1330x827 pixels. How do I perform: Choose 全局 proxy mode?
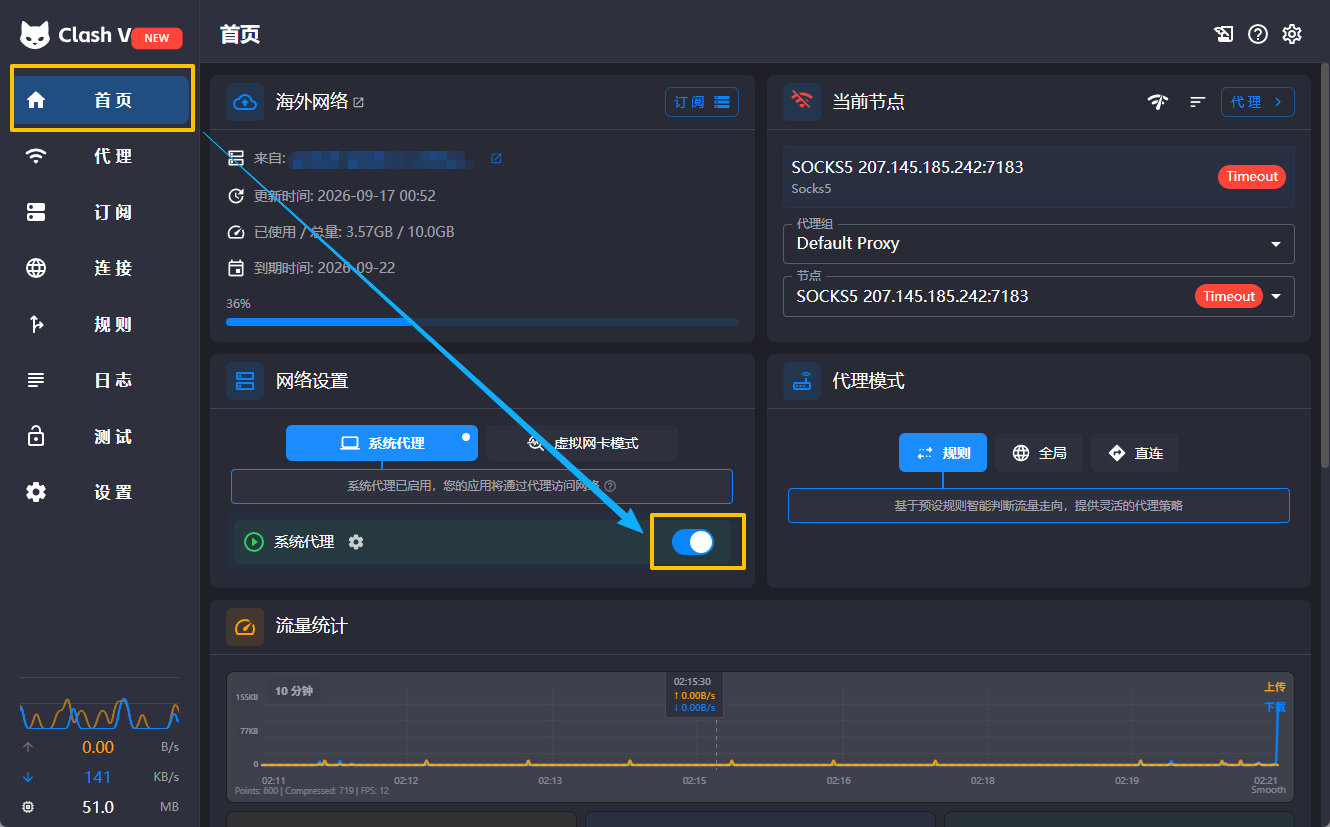coord(1039,453)
